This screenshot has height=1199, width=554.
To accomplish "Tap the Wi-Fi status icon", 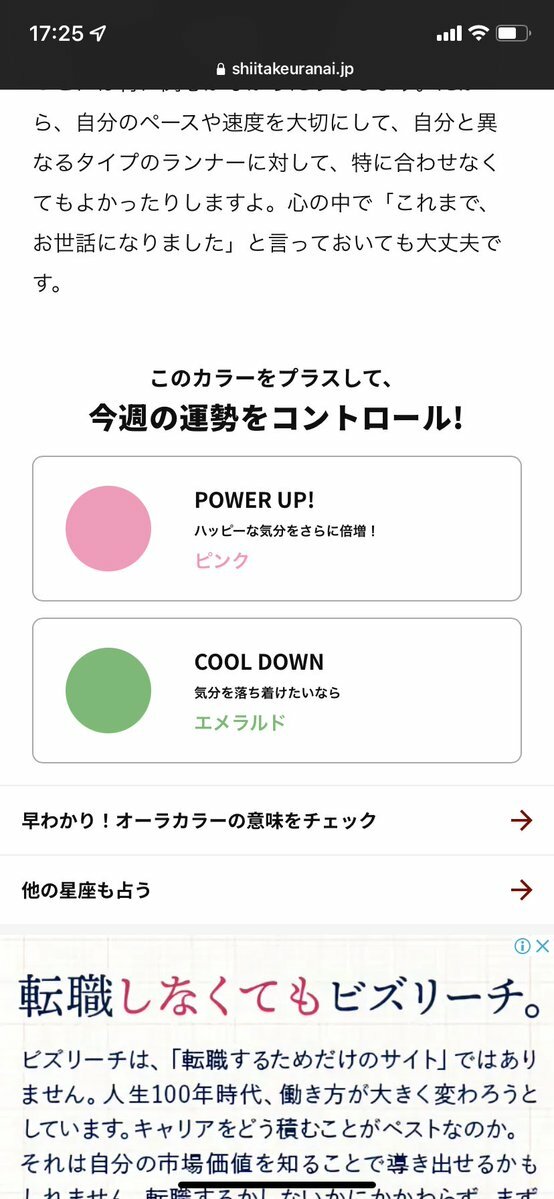I will coord(479,33).
